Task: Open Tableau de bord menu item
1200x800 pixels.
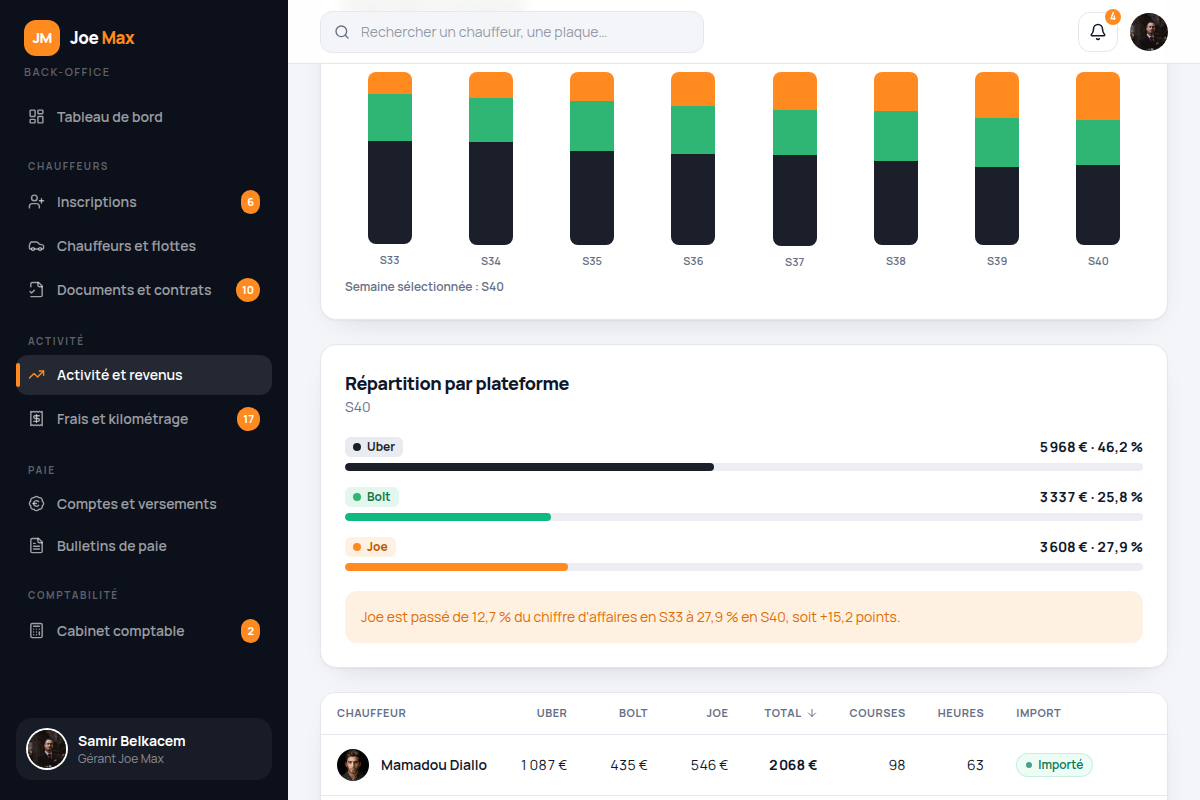Action: pyautogui.click(x=144, y=117)
